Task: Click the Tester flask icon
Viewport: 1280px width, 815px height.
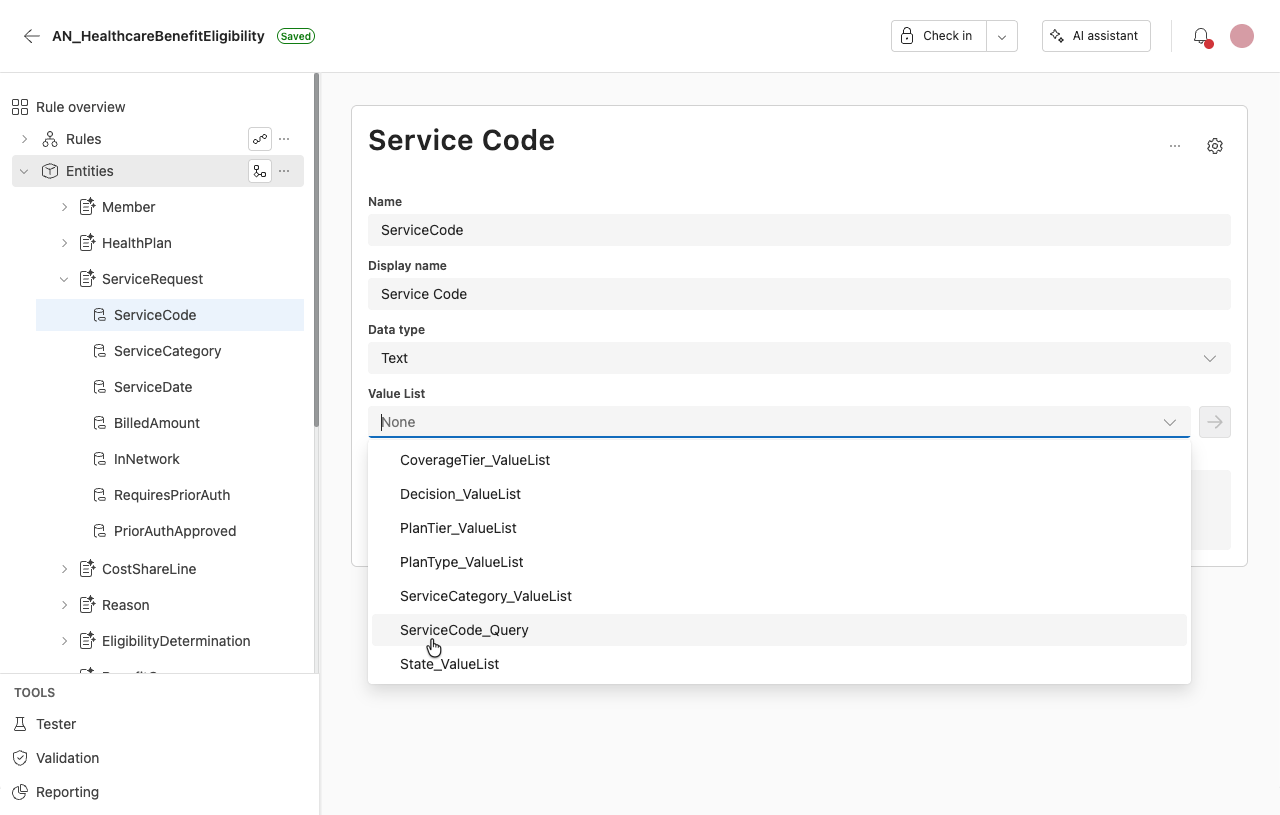Action: (20, 724)
